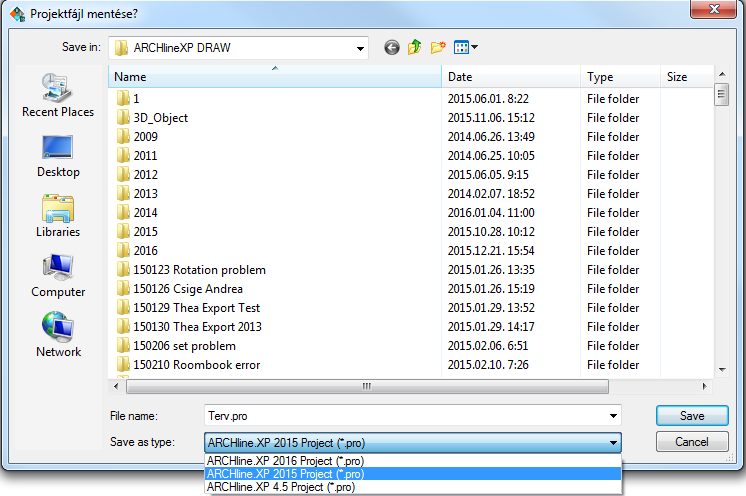Create a new folder

pyautogui.click(x=438, y=47)
